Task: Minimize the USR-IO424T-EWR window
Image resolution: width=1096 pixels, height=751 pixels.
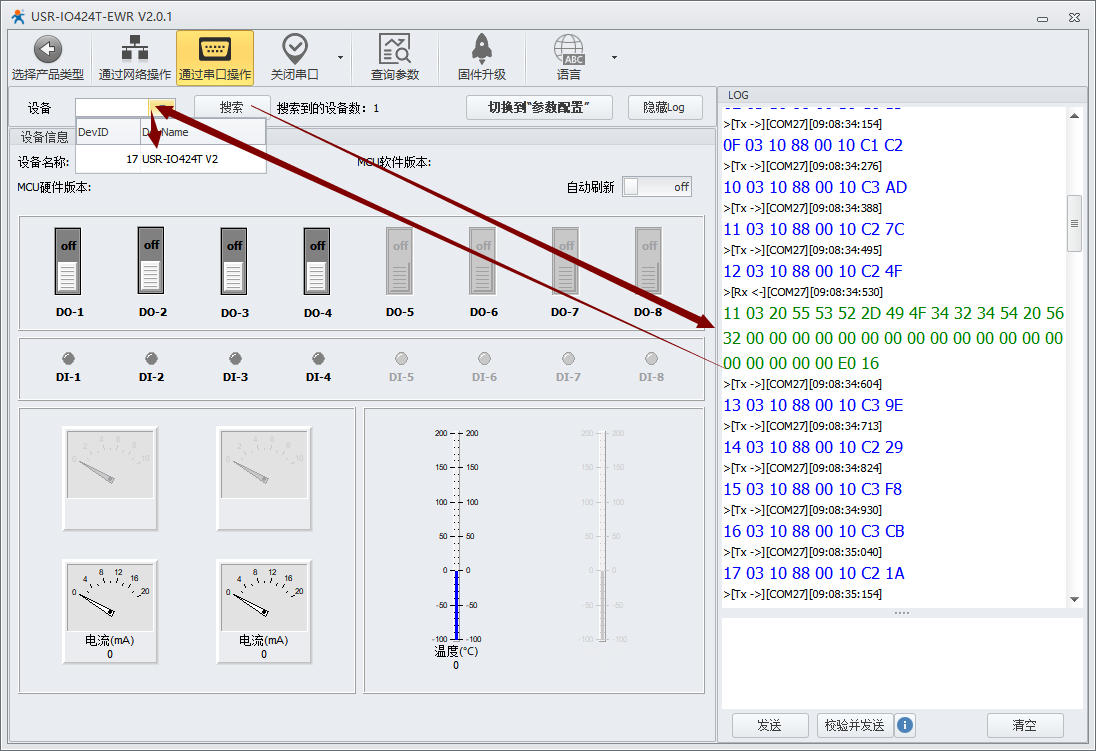Action: click(1042, 18)
